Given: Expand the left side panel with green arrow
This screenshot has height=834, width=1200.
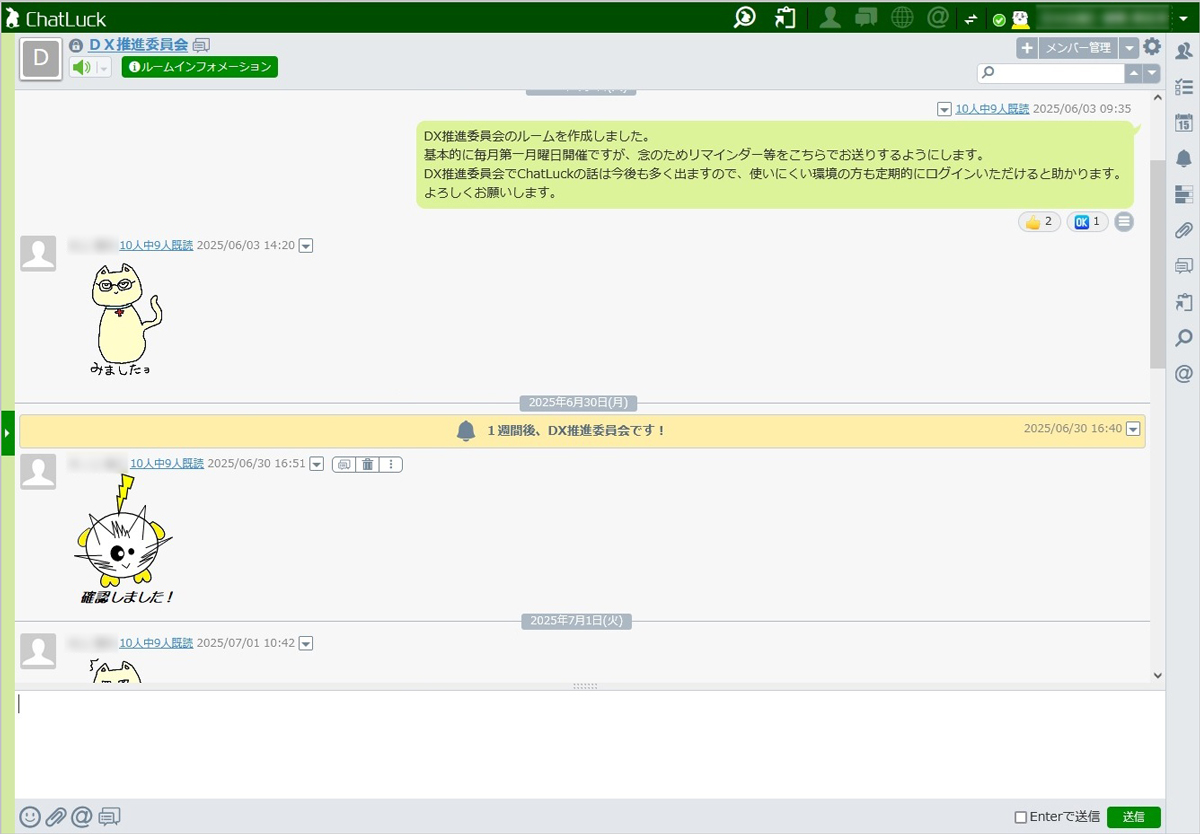Looking at the screenshot, I should 7,433.
